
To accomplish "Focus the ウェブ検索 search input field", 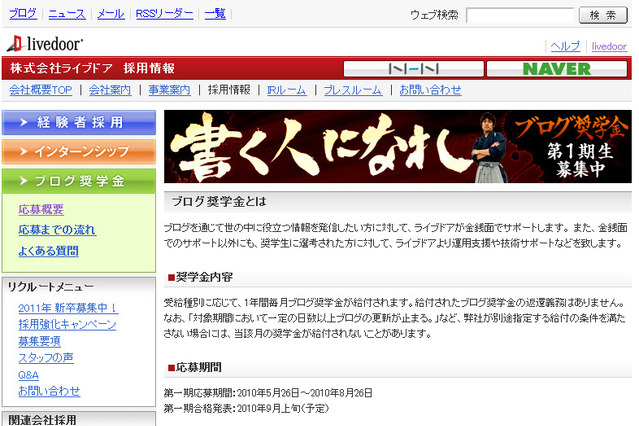I will pyautogui.click(x=520, y=16).
